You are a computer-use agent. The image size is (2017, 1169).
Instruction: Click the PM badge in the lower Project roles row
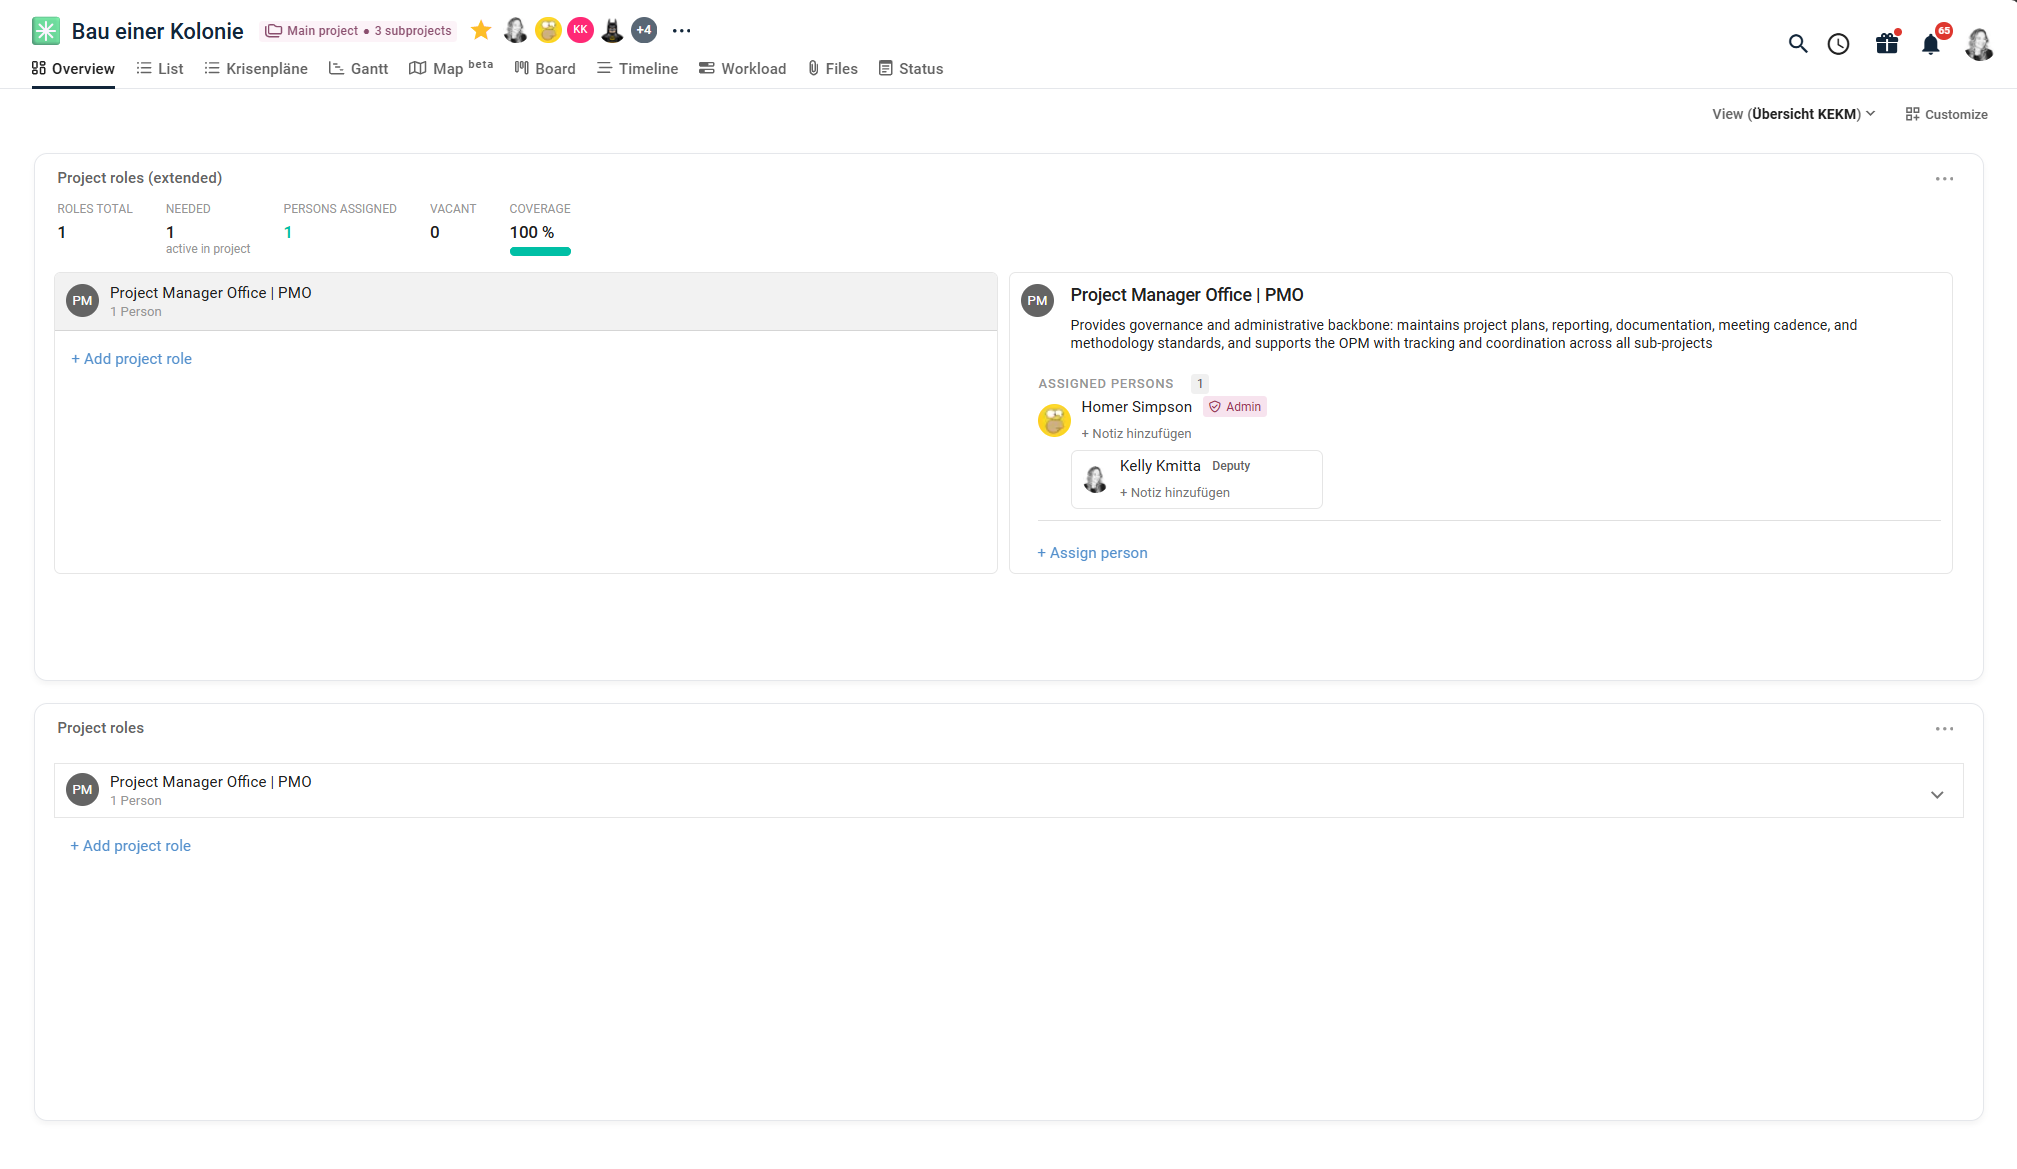(x=82, y=790)
